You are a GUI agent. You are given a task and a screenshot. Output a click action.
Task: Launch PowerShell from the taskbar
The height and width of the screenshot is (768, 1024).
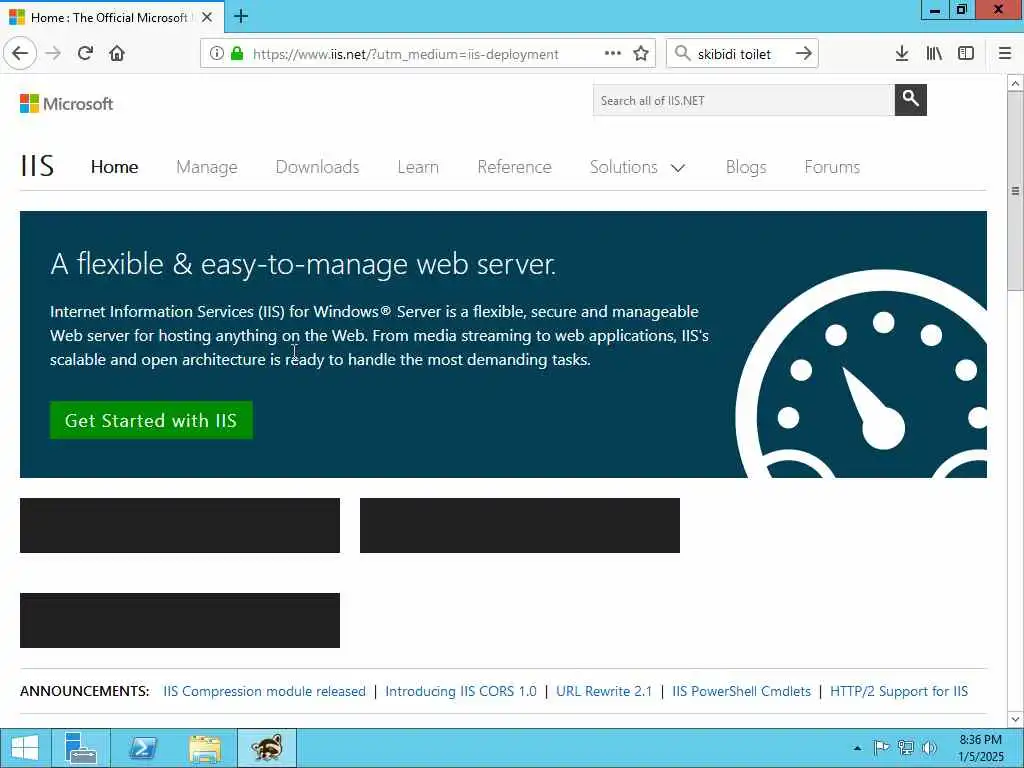click(143, 748)
